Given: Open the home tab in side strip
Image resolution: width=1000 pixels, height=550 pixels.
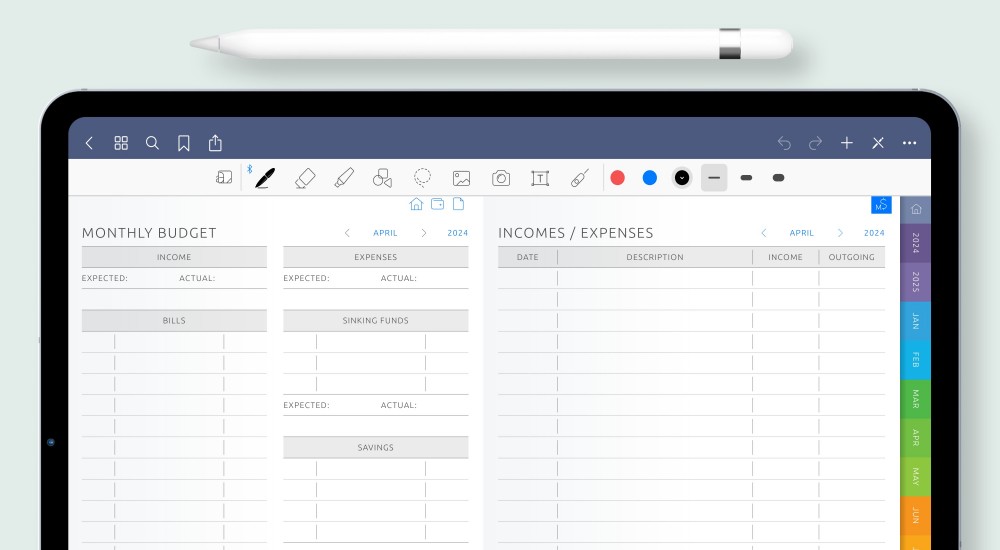Looking at the screenshot, I should [916, 209].
